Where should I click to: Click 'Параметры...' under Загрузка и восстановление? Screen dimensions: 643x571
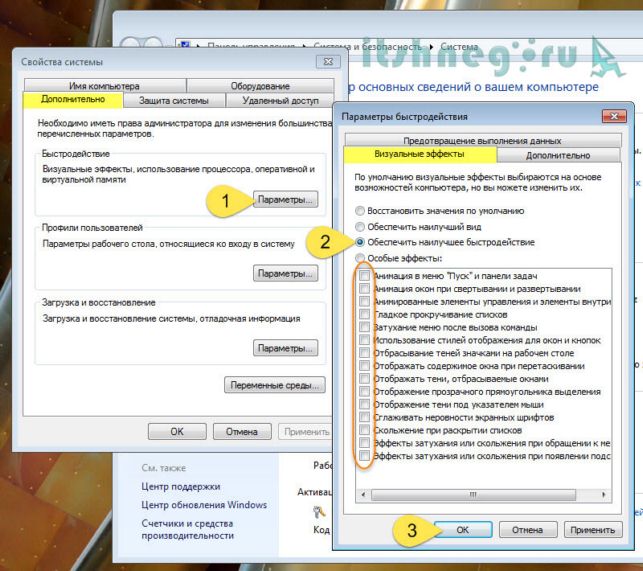pyautogui.click(x=285, y=348)
